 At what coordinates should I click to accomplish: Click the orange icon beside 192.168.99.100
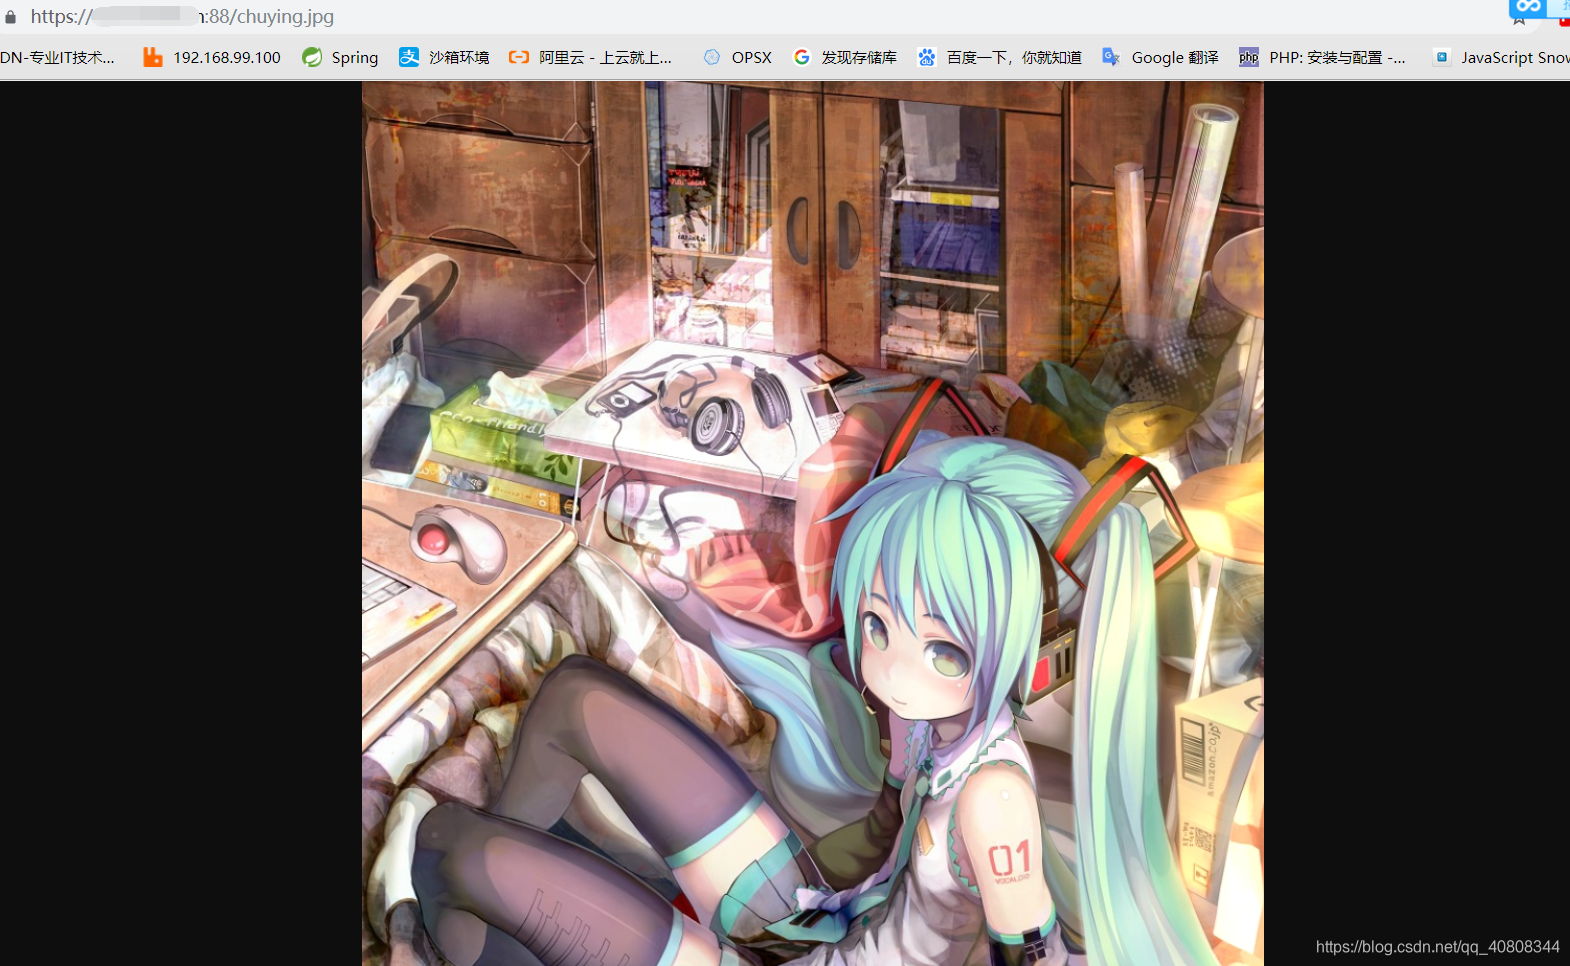point(152,58)
